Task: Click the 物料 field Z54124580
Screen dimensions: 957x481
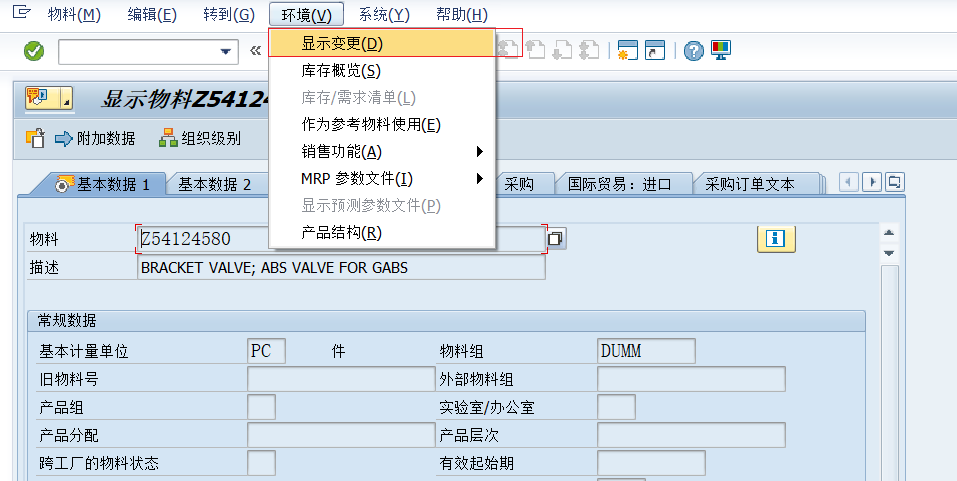Action: 341,239
